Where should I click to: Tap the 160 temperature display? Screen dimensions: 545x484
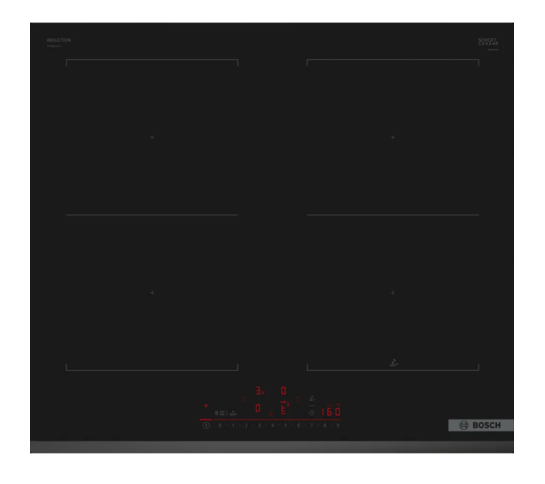coord(331,412)
